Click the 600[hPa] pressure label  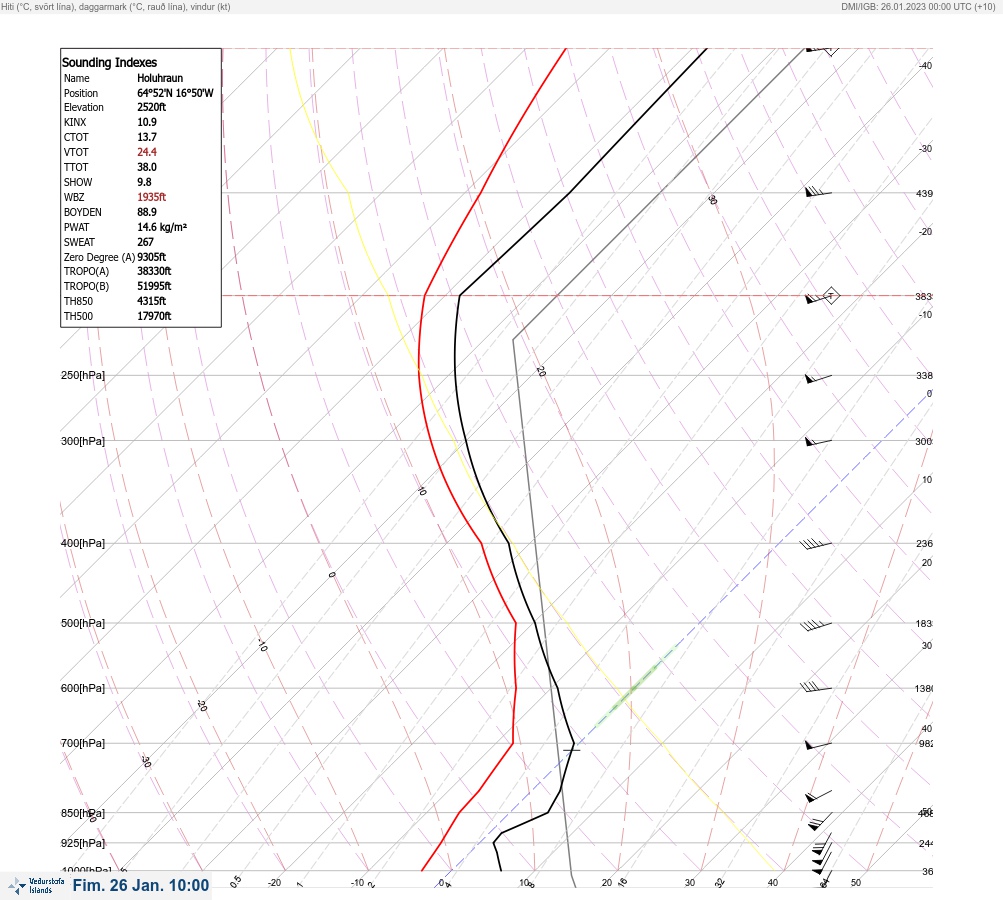[x=83, y=688]
